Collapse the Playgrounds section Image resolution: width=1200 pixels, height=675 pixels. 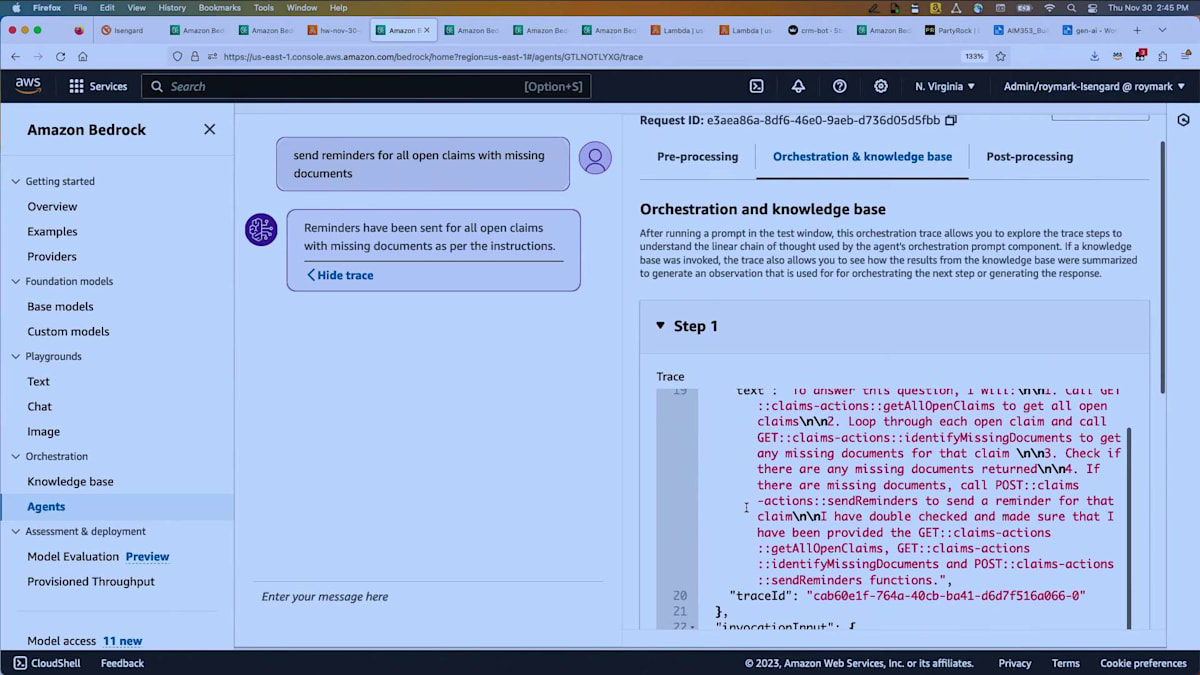(x=15, y=356)
